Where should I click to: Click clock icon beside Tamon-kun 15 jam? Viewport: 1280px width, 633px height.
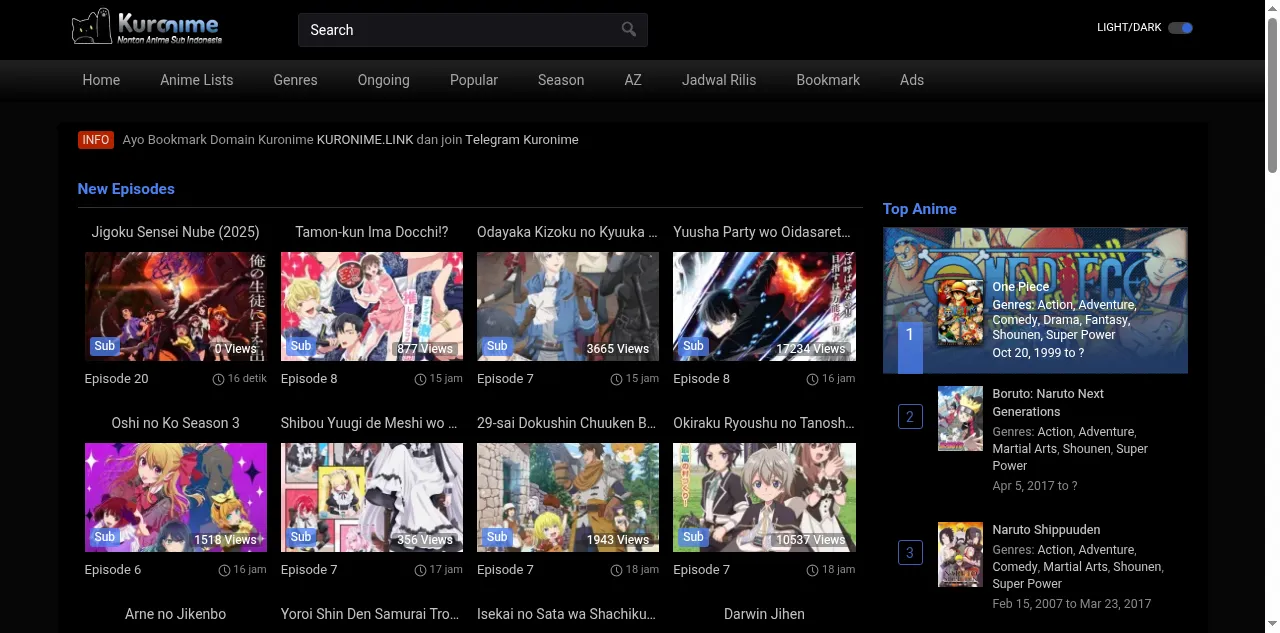point(421,379)
